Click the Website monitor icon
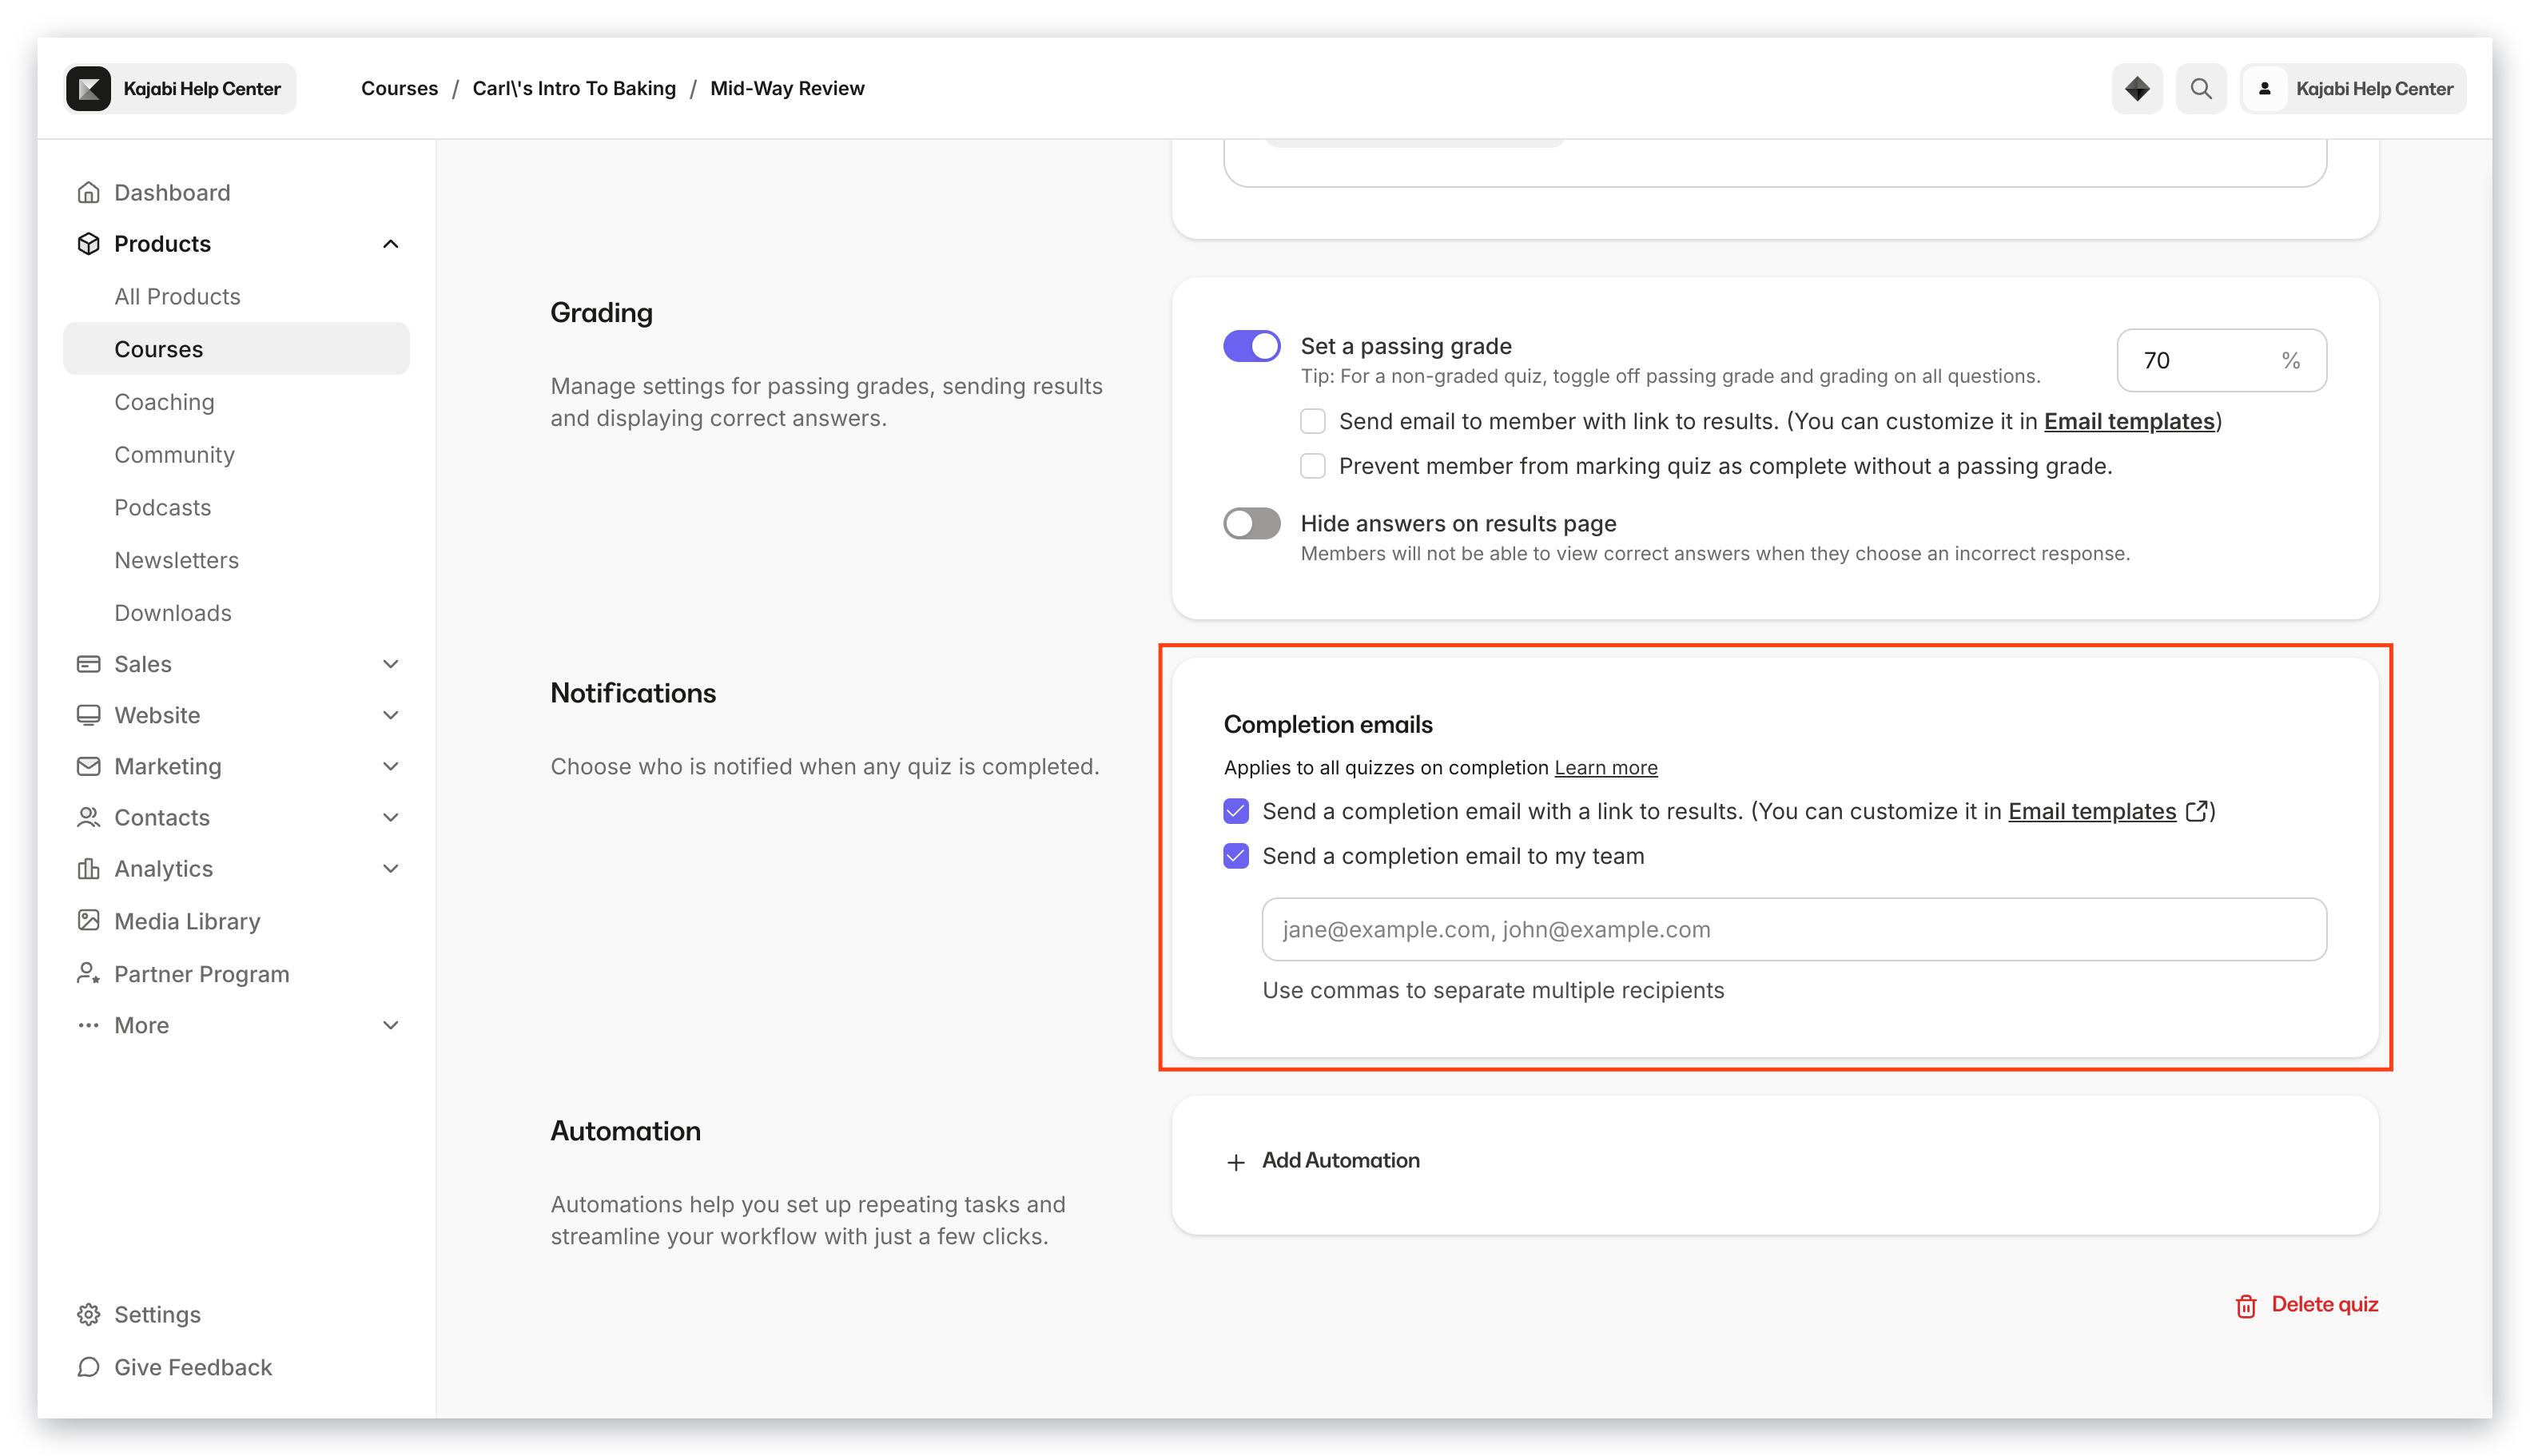2530x1456 pixels. (x=88, y=715)
